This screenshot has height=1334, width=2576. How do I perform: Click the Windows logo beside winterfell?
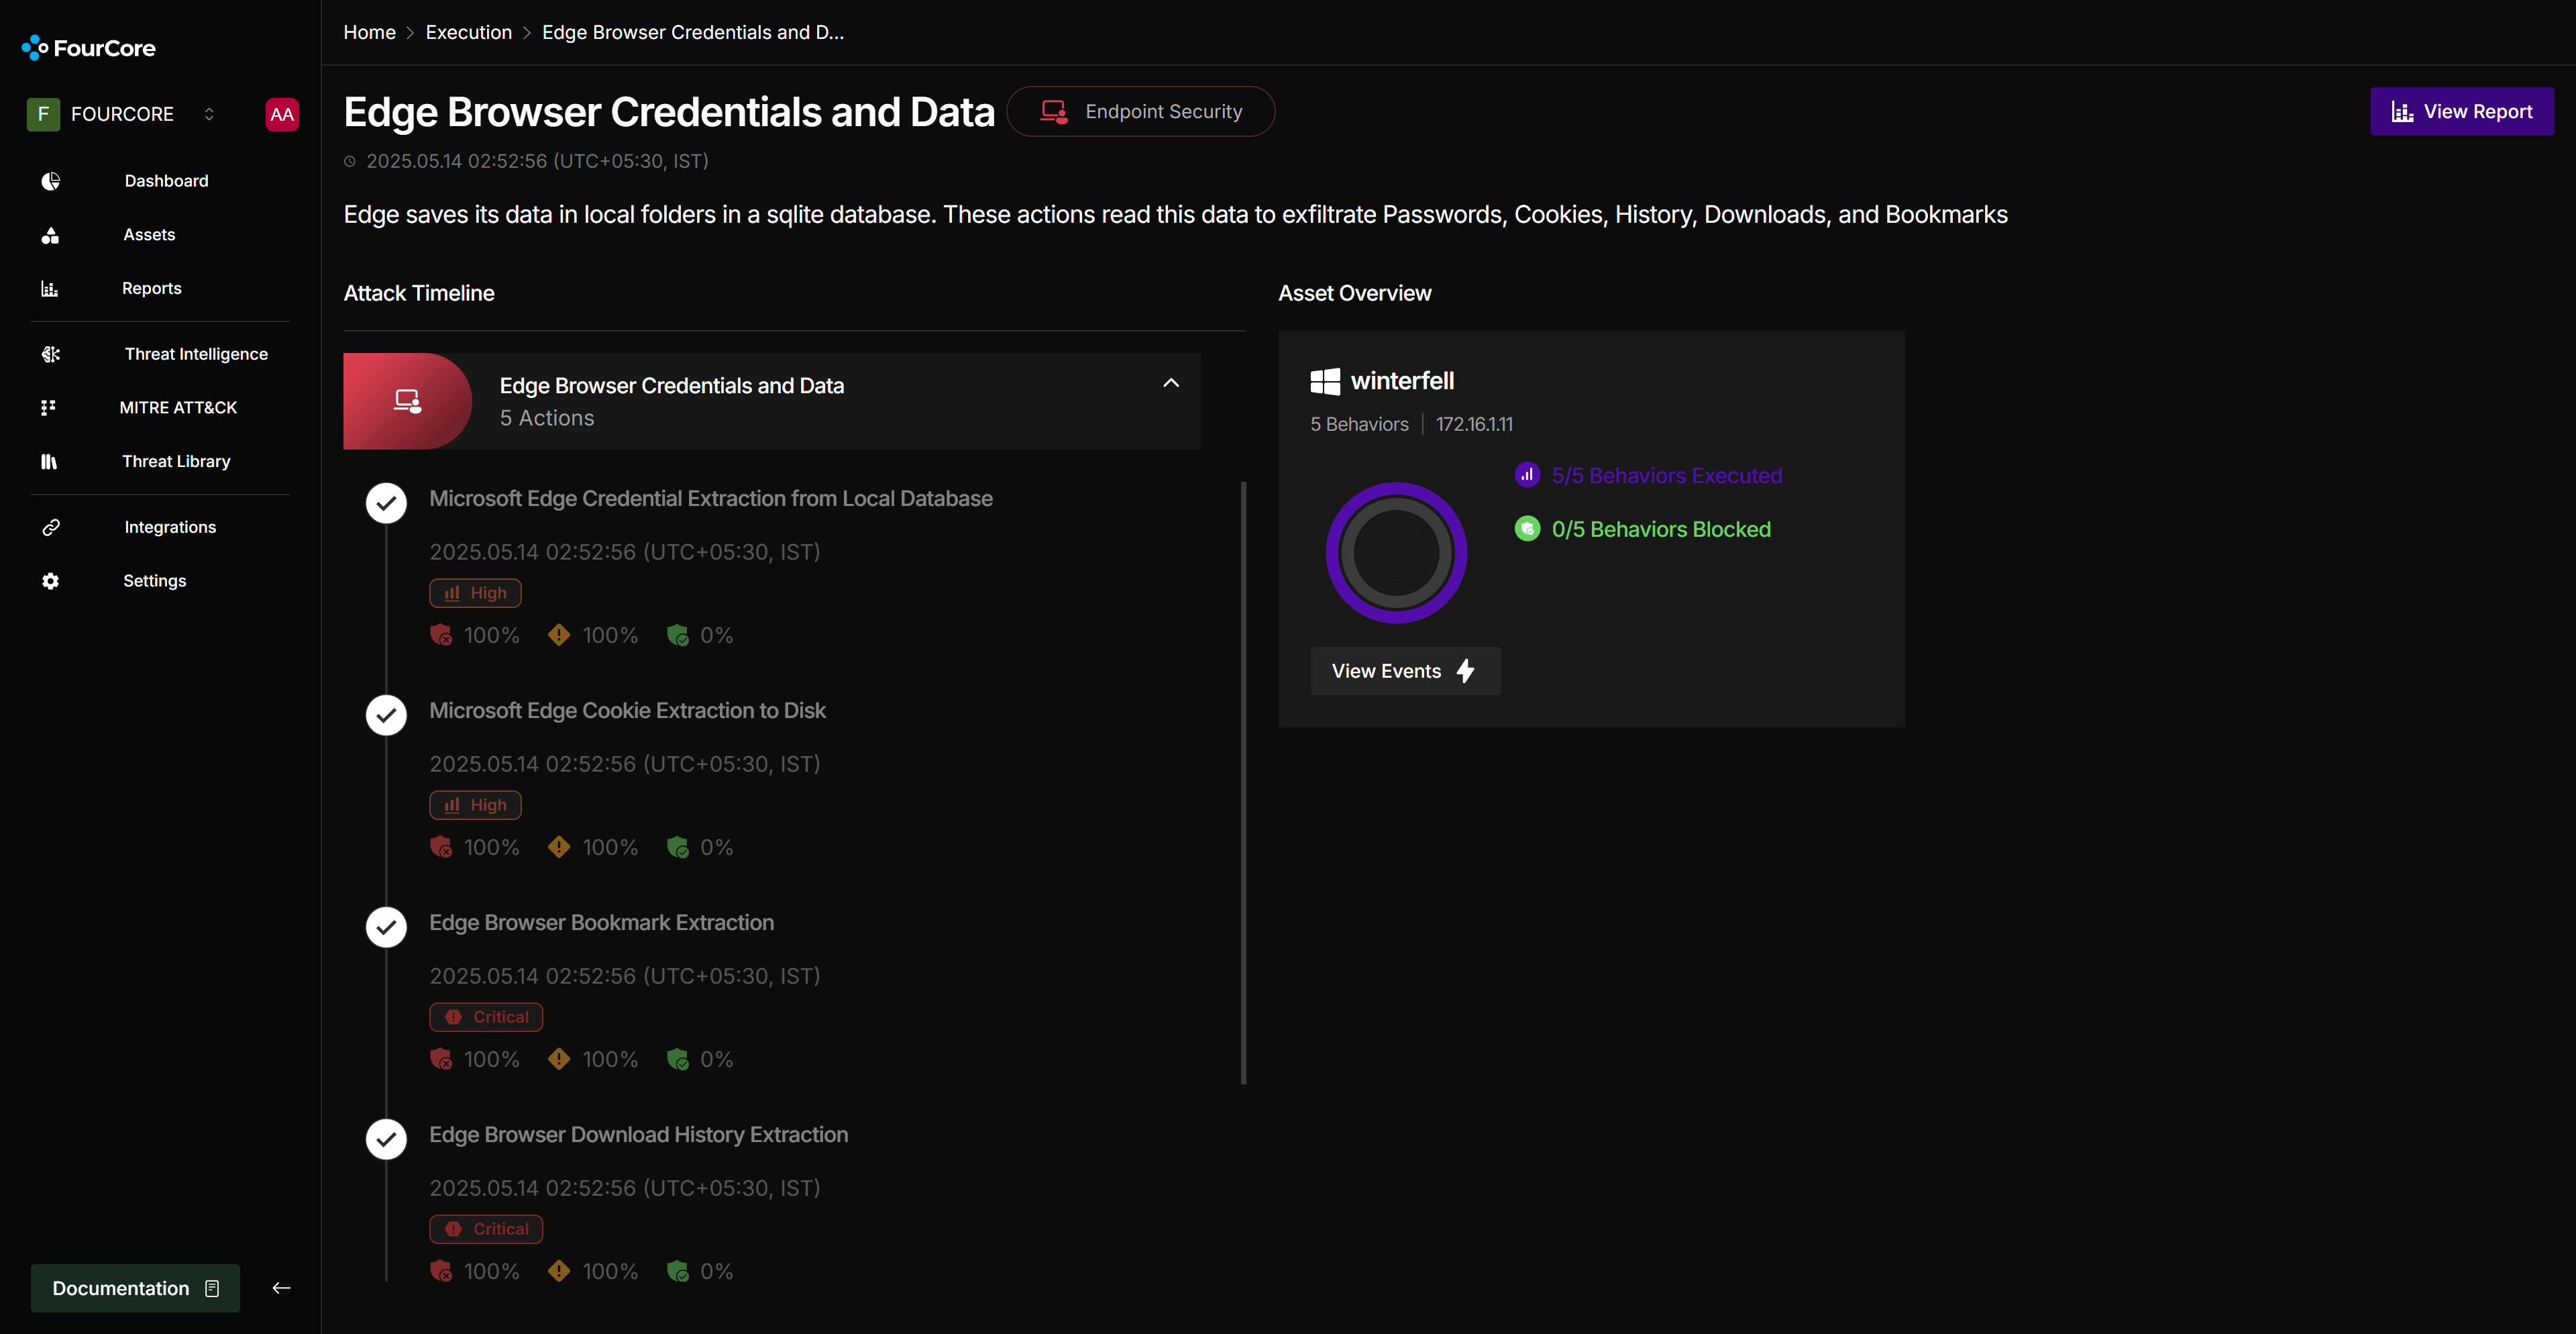[x=1325, y=381]
